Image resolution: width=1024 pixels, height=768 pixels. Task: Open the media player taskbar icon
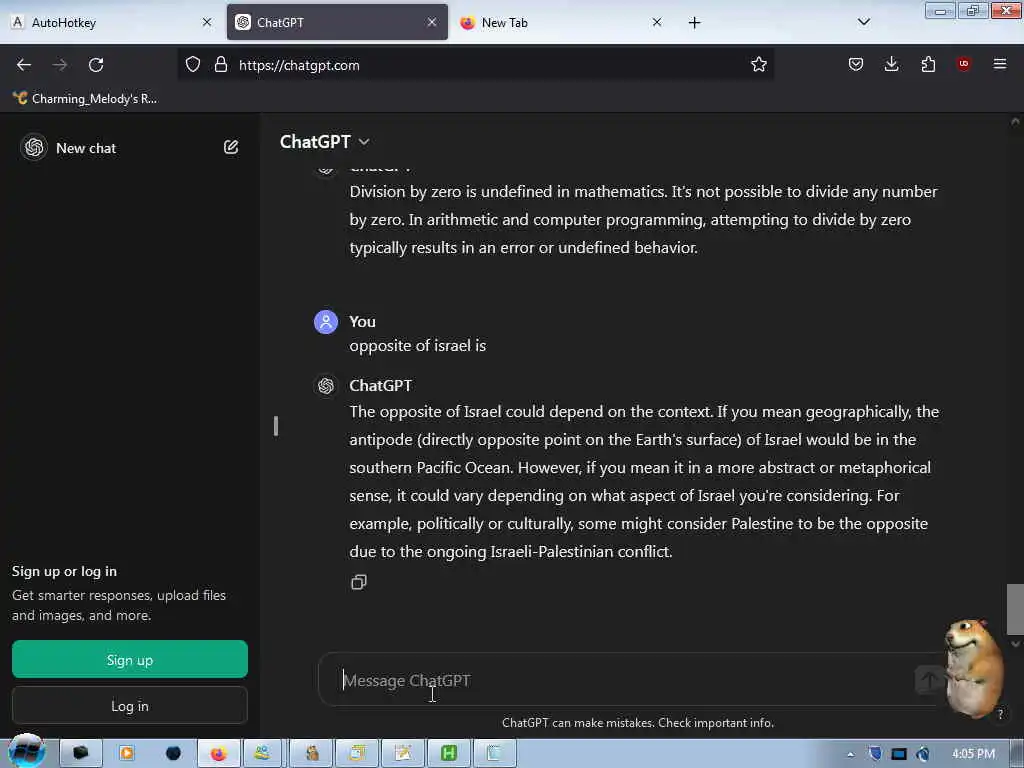[x=127, y=753]
